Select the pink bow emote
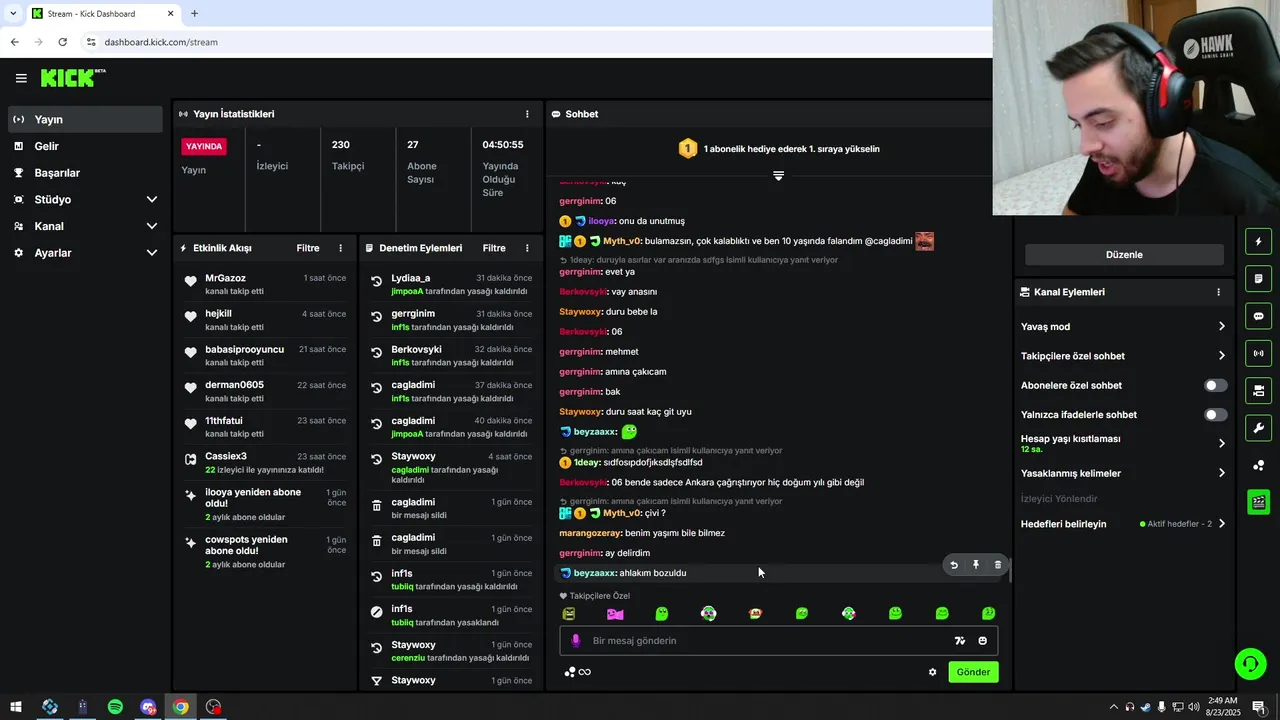 coord(615,613)
